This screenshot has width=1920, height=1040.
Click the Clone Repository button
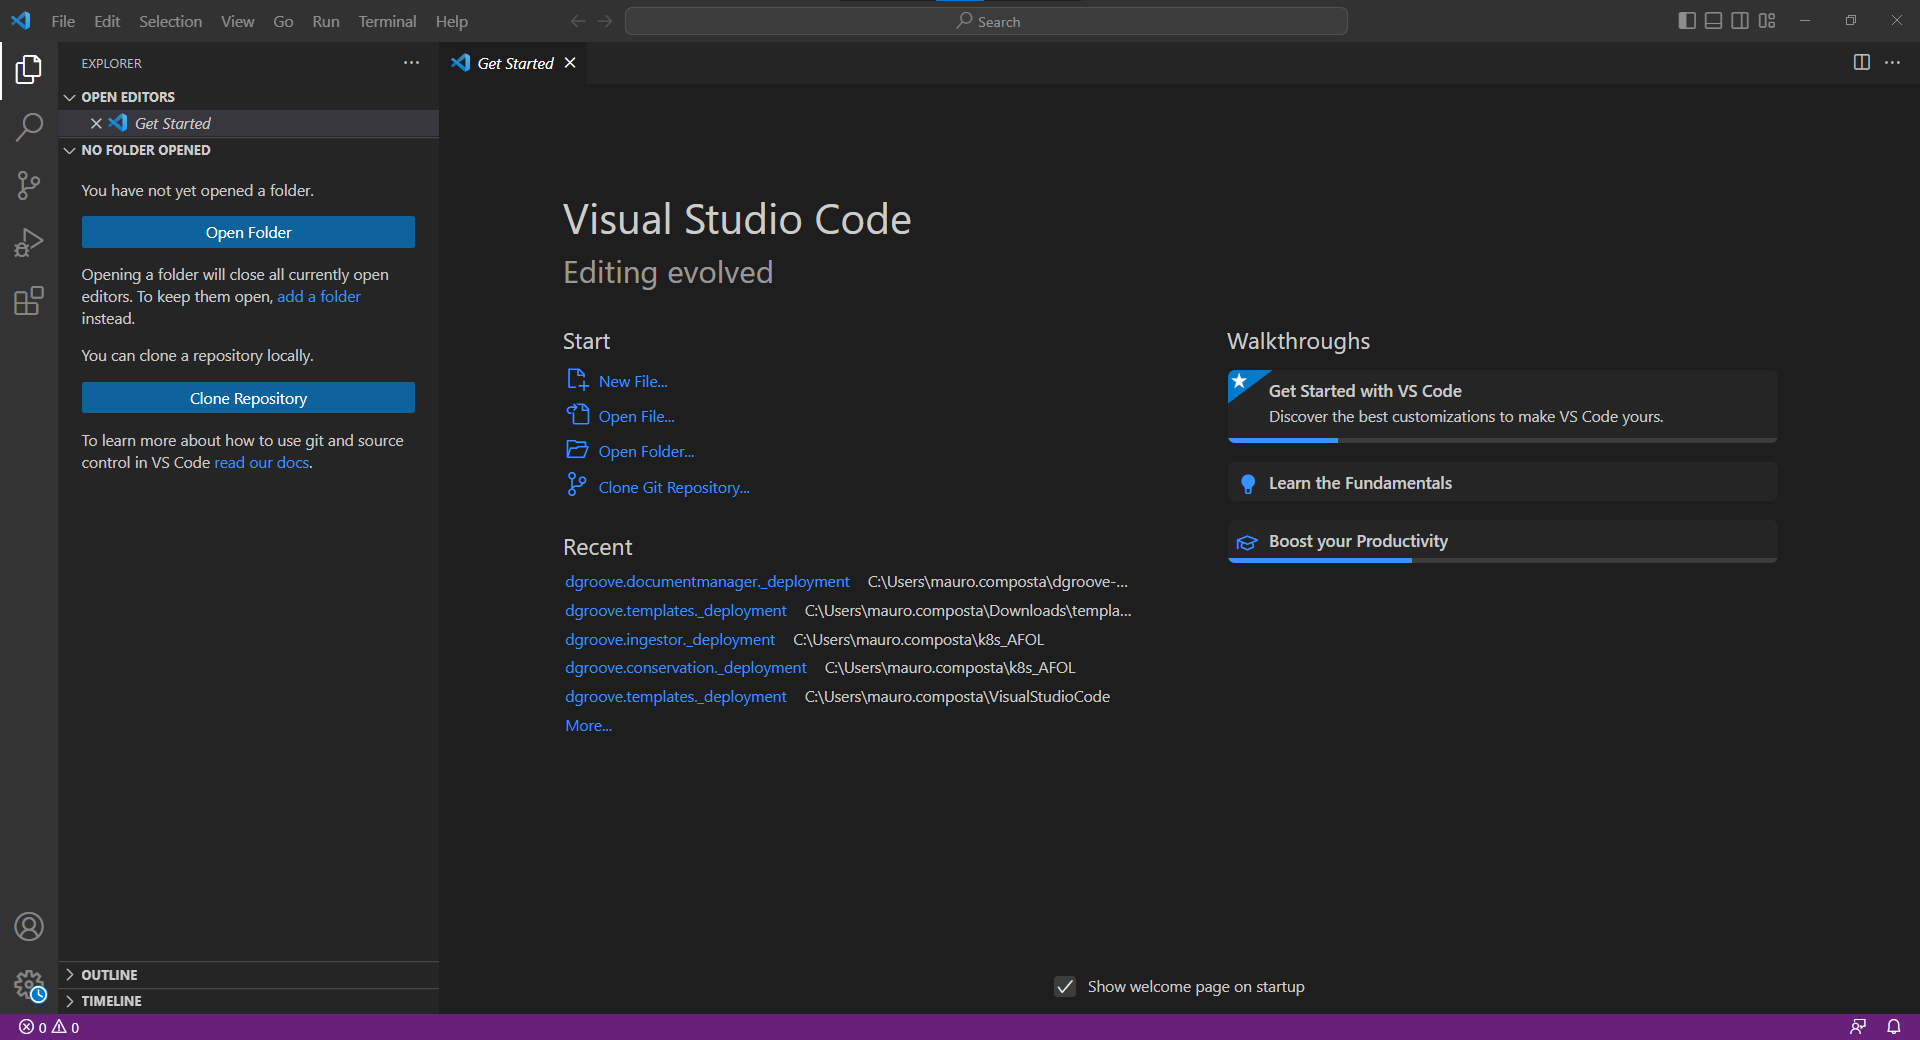pyautogui.click(x=248, y=398)
